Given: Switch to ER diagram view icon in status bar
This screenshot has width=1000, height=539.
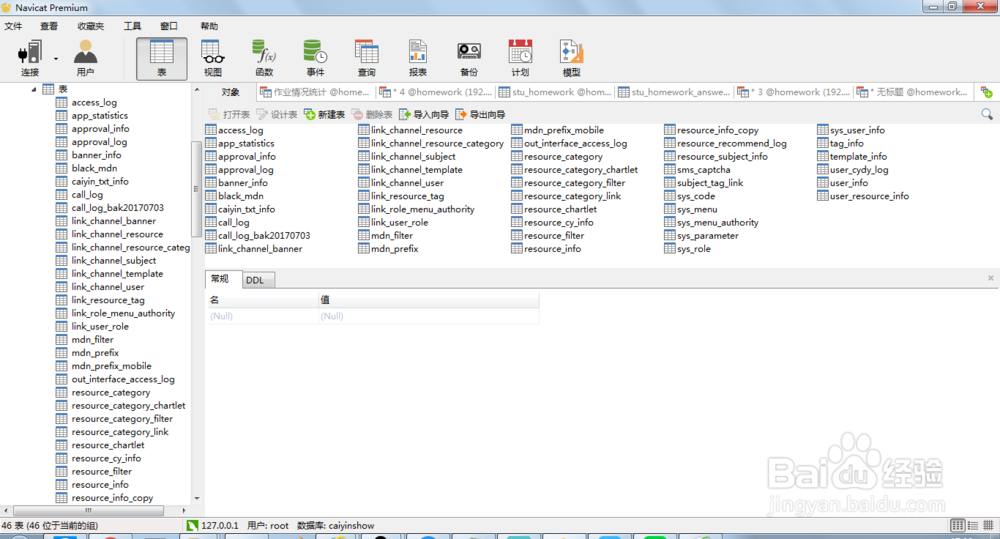Looking at the screenshot, I should (988, 526).
